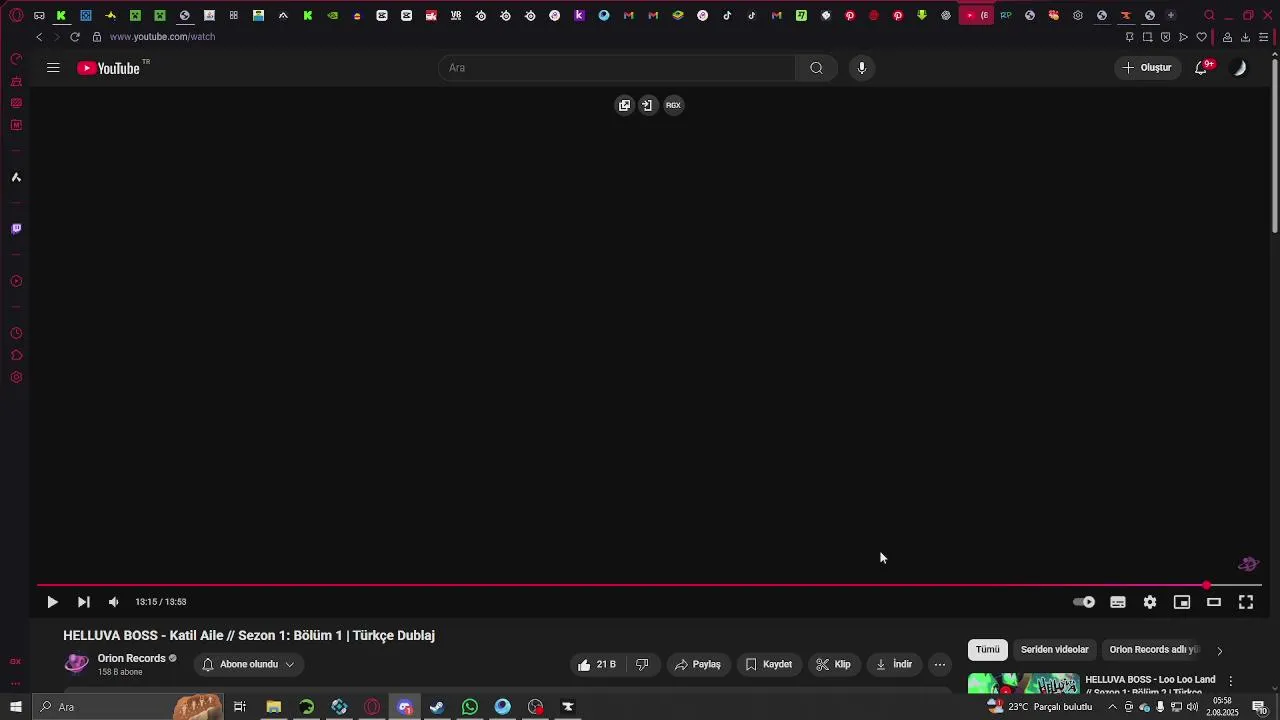Create a clip with Klip

(x=833, y=664)
